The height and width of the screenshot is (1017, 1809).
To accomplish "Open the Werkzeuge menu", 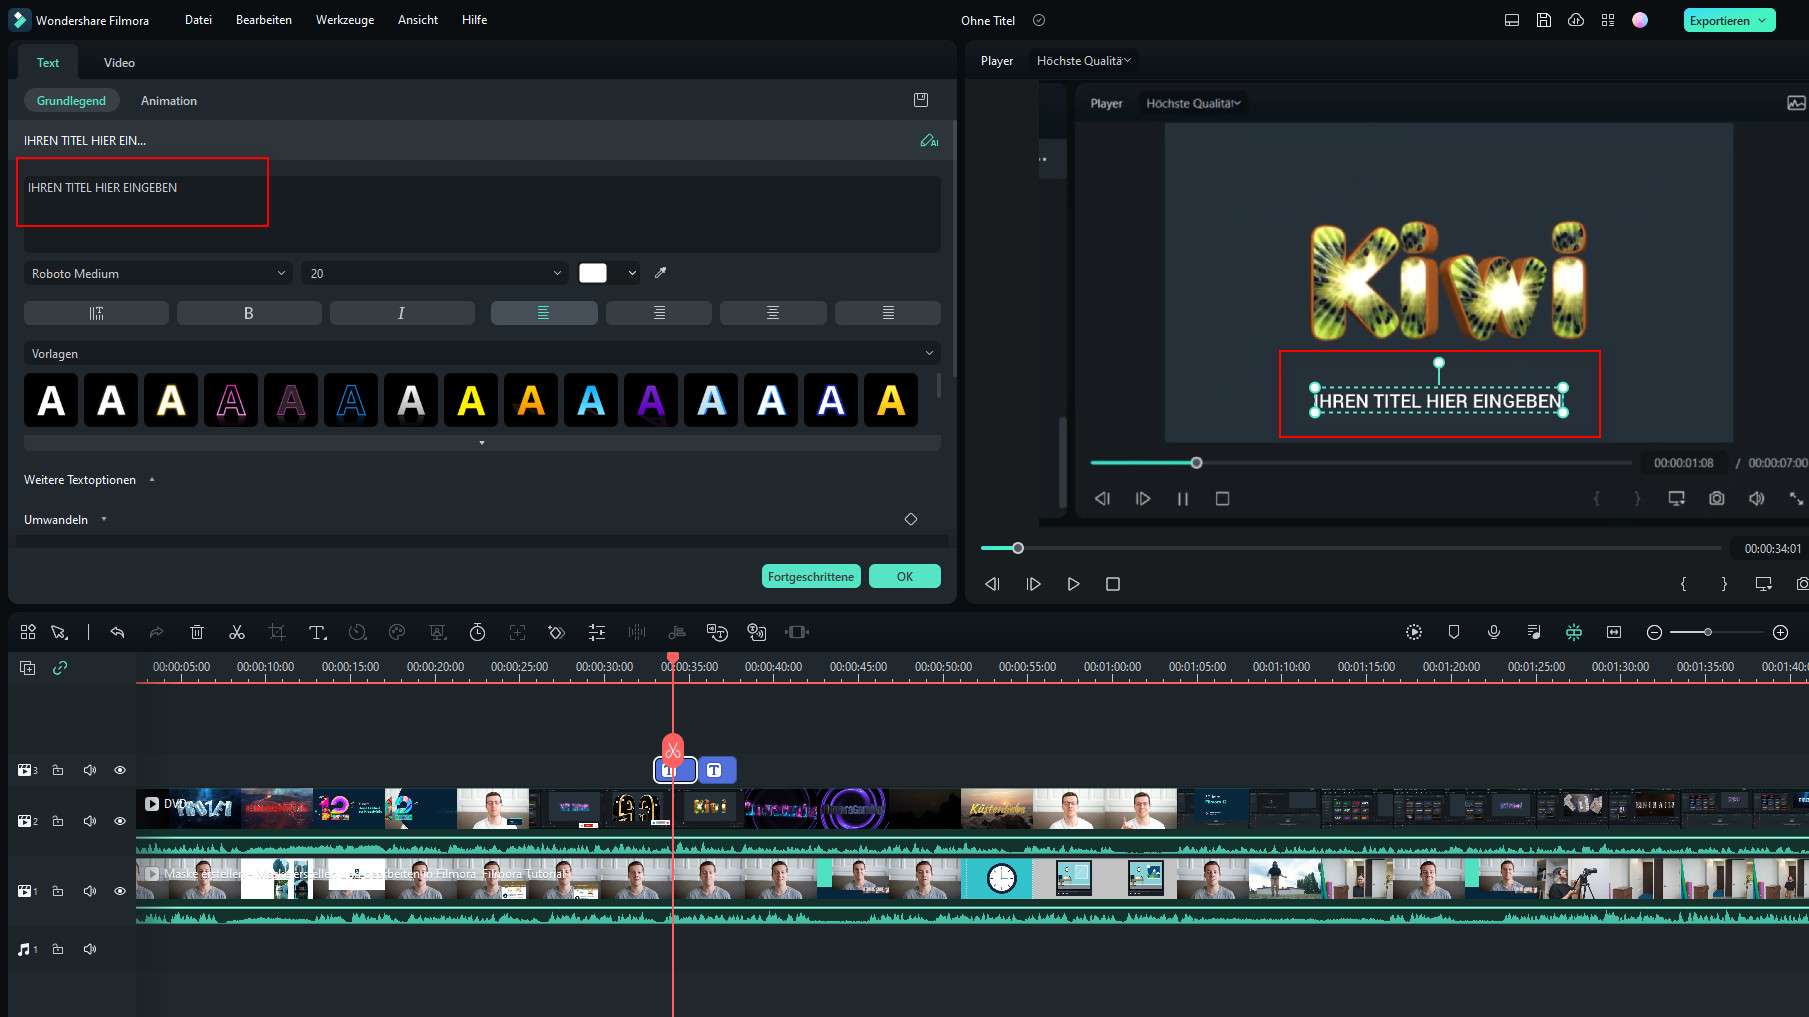I will point(345,20).
